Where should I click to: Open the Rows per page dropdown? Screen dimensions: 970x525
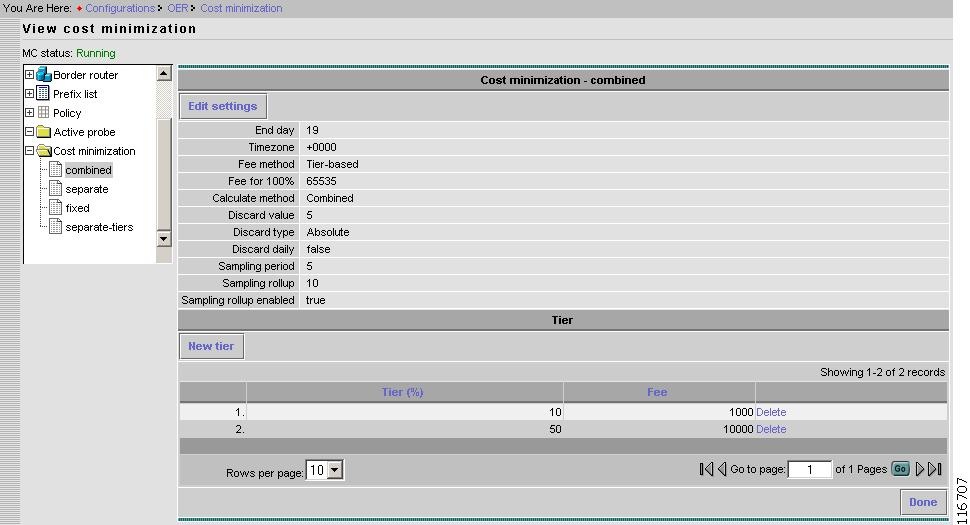(x=335, y=471)
